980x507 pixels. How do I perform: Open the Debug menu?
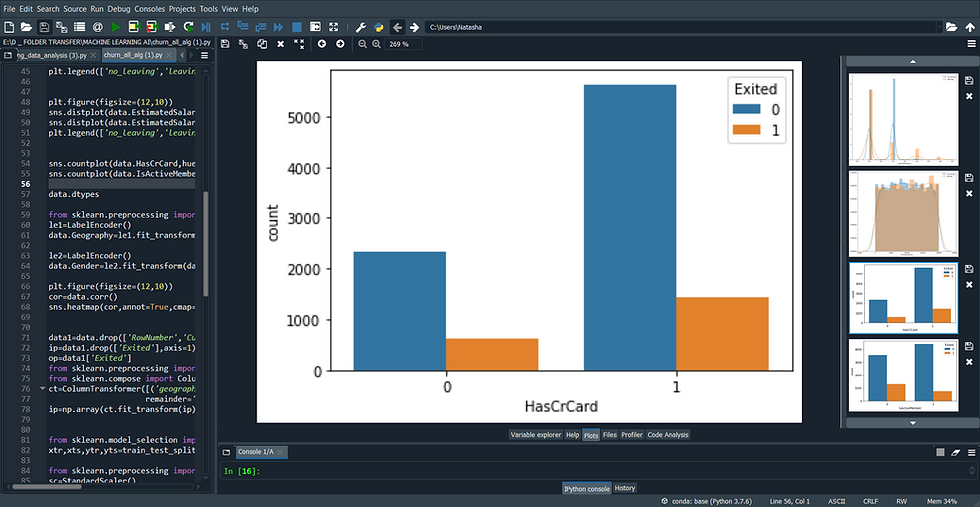point(119,9)
